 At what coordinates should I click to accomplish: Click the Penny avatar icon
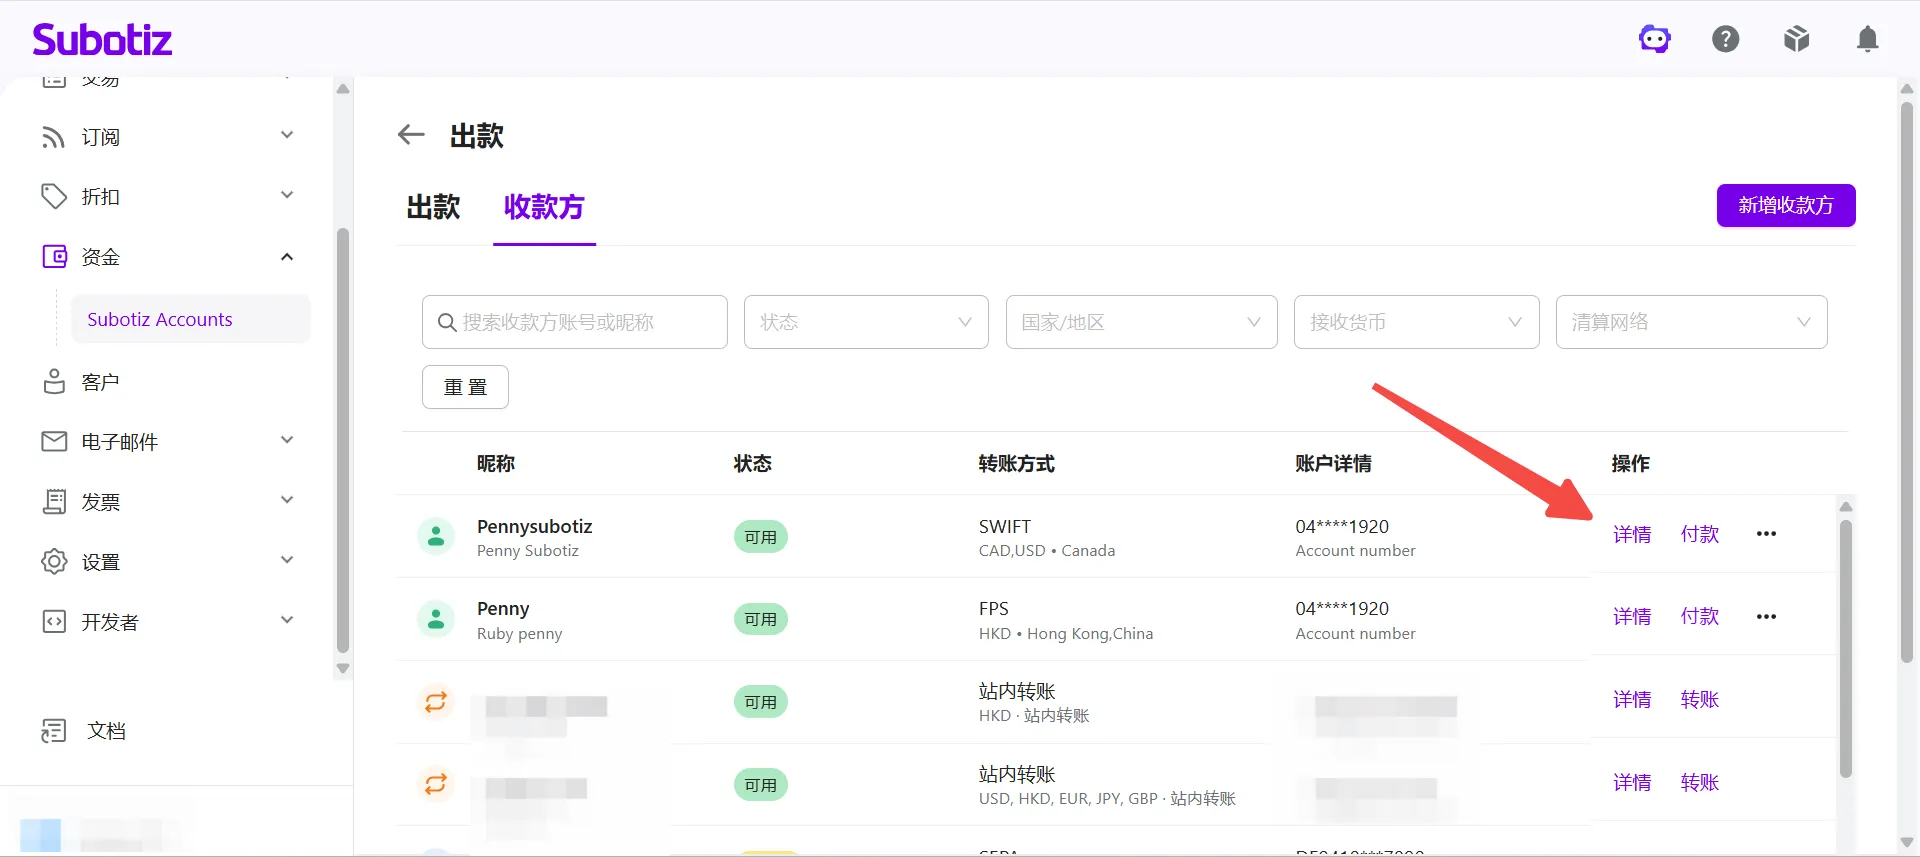point(436,620)
